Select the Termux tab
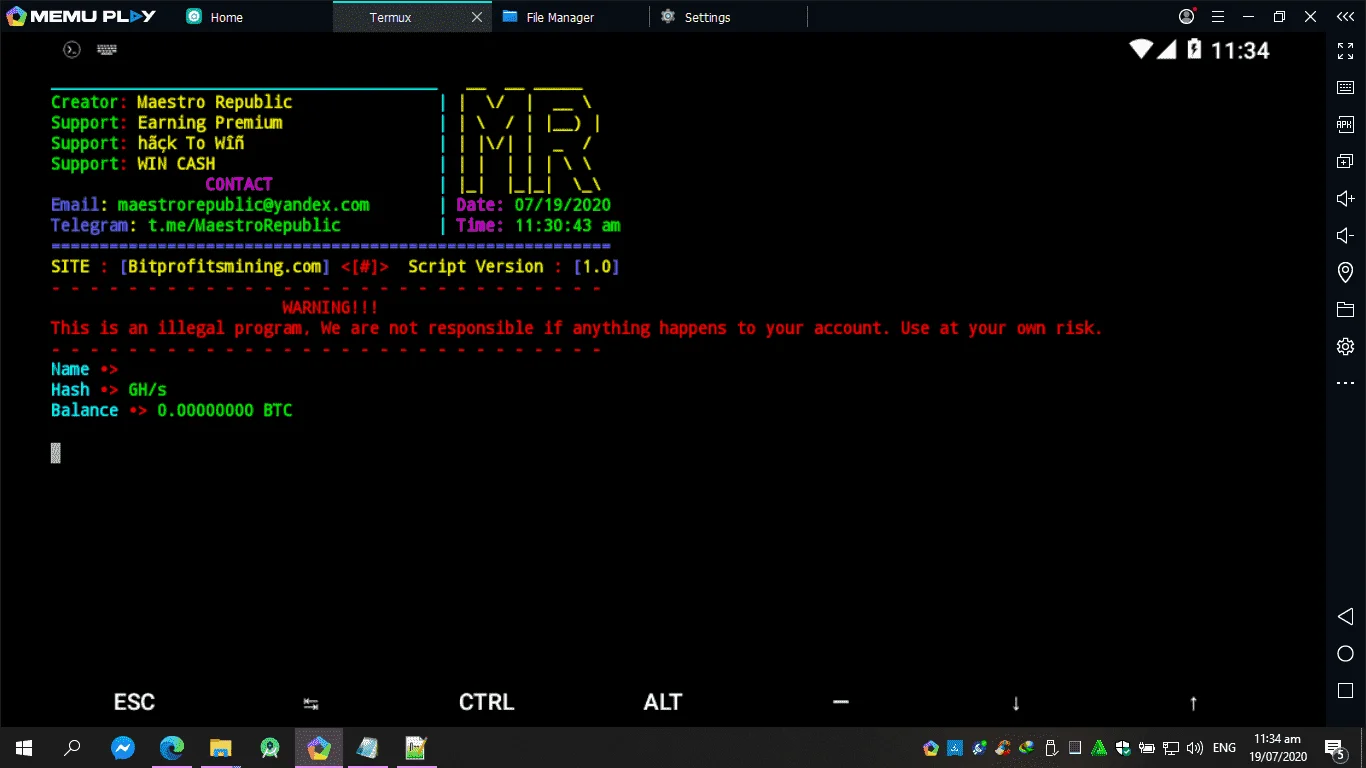The width and height of the screenshot is (1366, 768). tap(391, 17)
